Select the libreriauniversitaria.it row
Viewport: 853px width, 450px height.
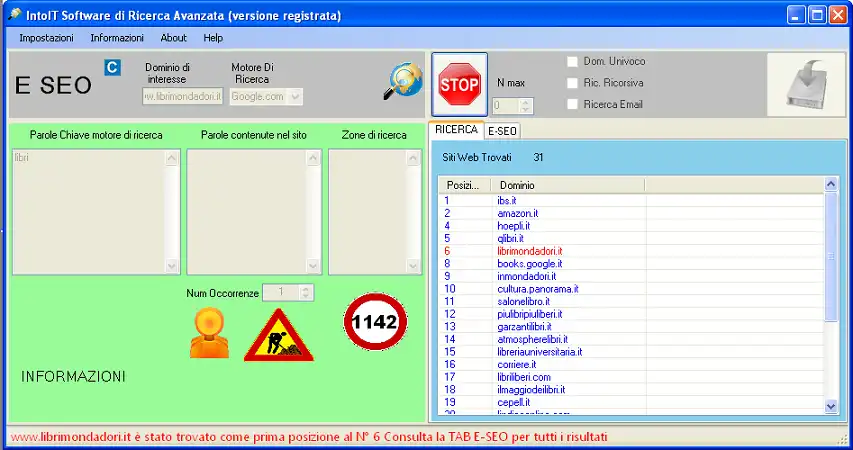pyautogui.click(x=631, y=352)
